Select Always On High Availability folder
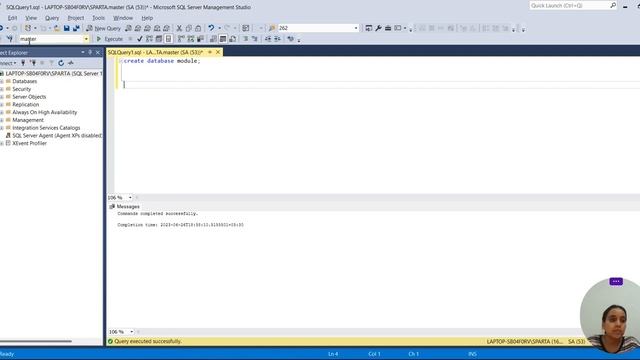Screen dimensions: 640x360 click(44, 112)
